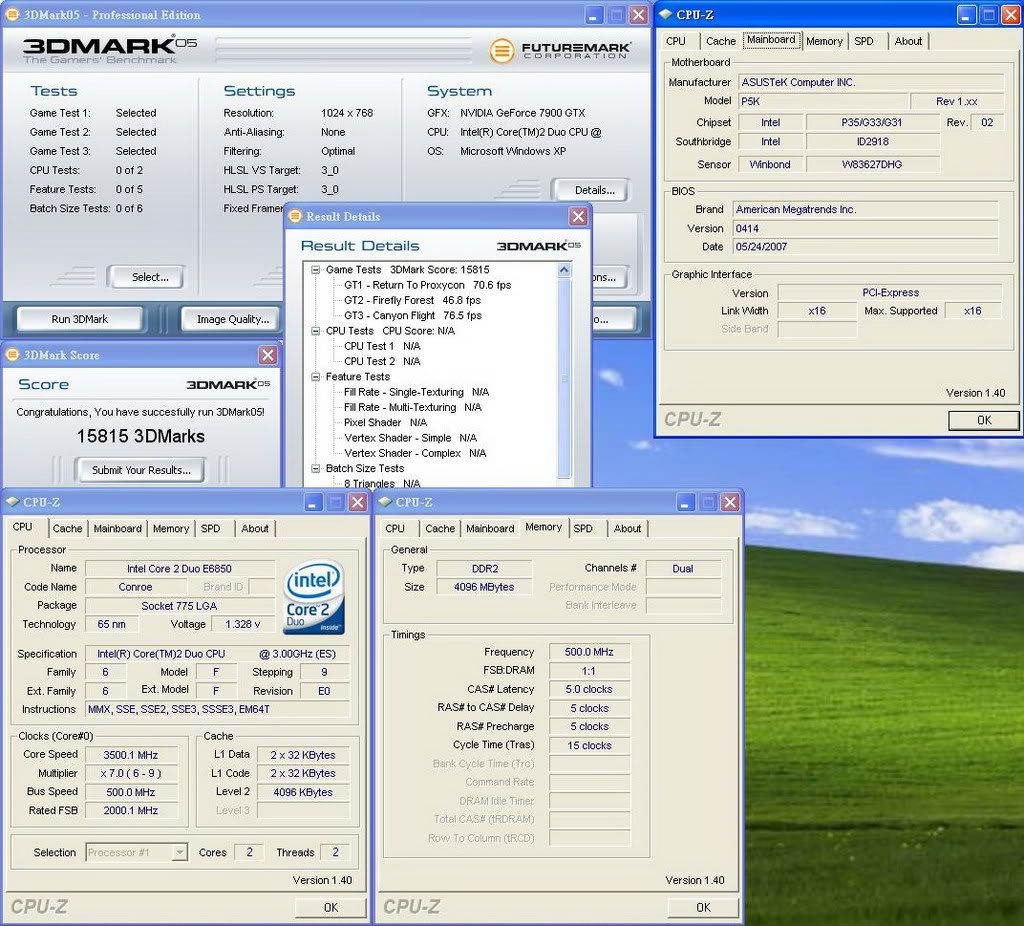Click OK in the CPU-Z CPU window
The width and height of the screenshot is (1024, 926).
point(330,907)
